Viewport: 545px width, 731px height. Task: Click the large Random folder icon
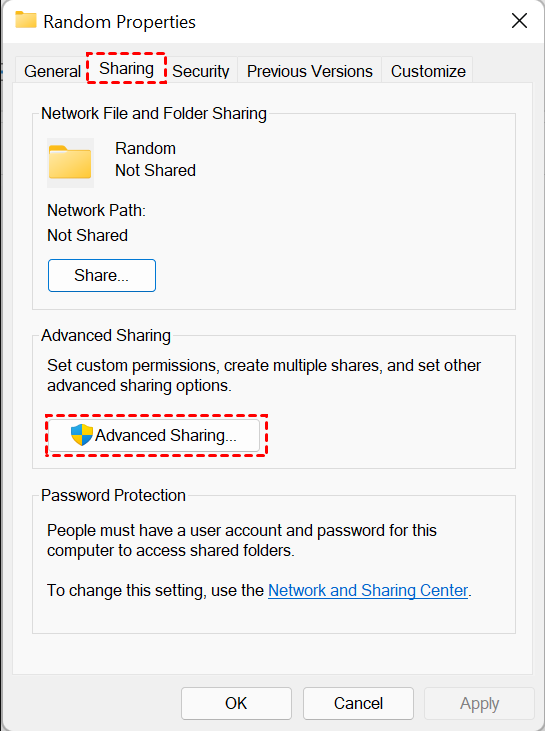70,163
